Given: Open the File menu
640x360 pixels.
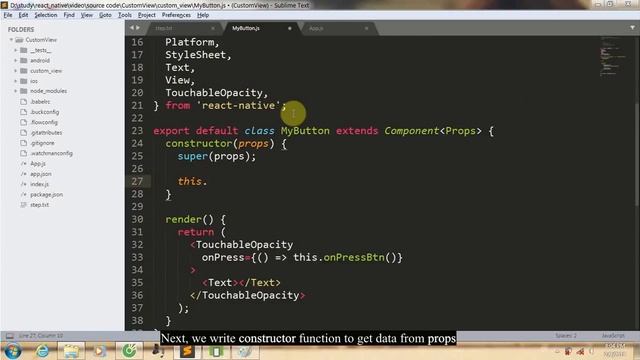Looking at the screenshot, I should 8,15.
